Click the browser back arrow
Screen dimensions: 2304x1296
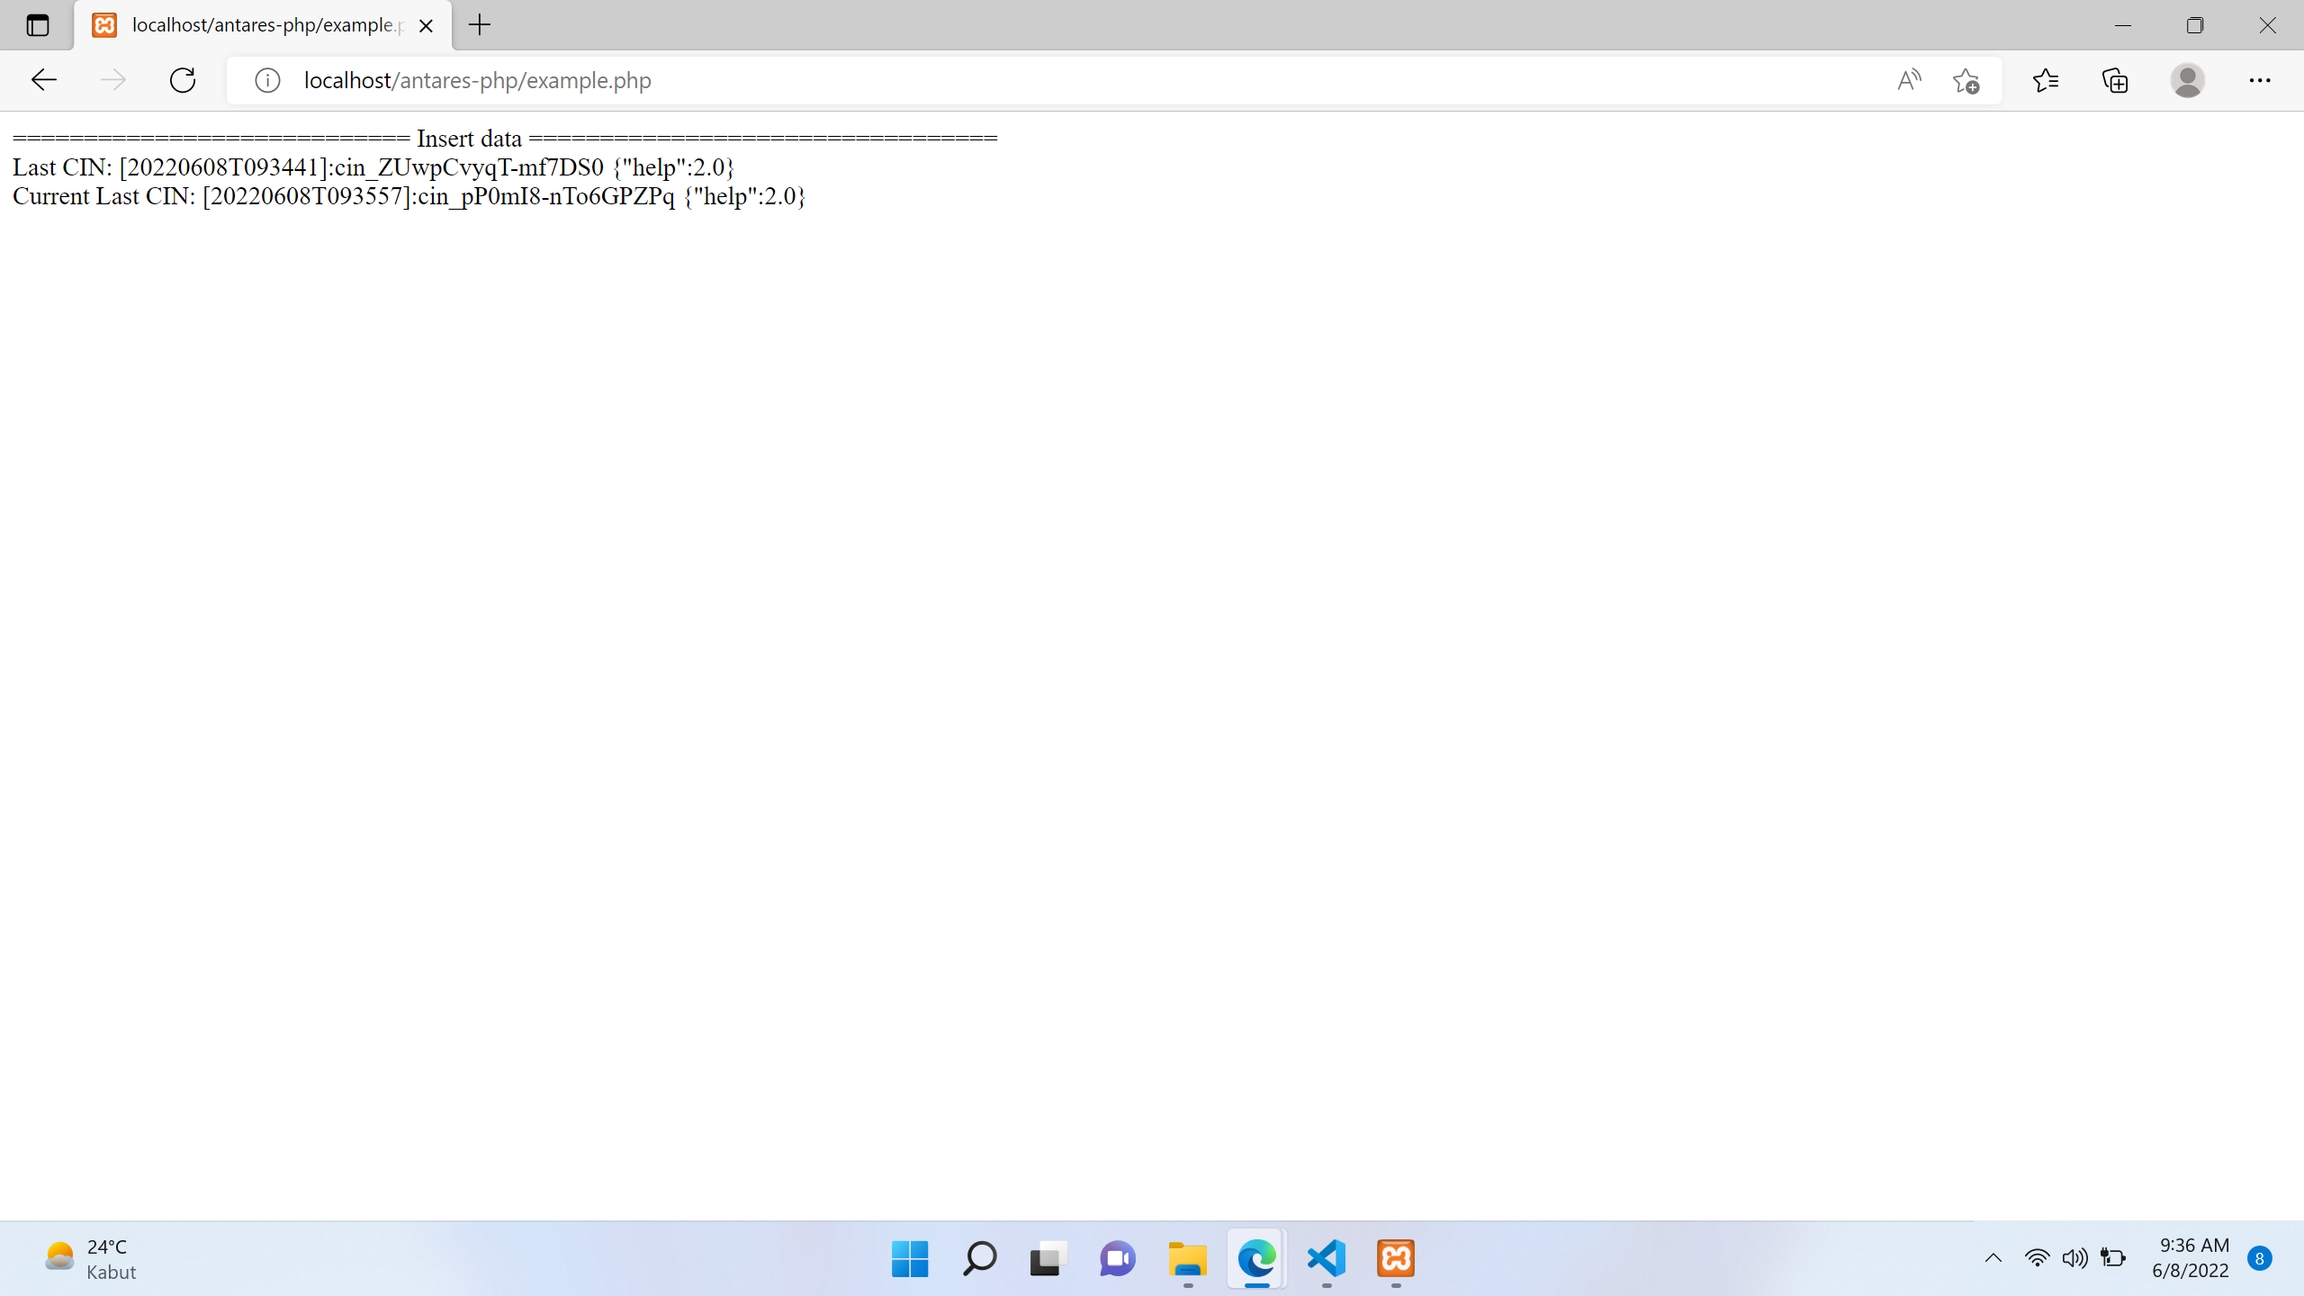coord(44,80)
